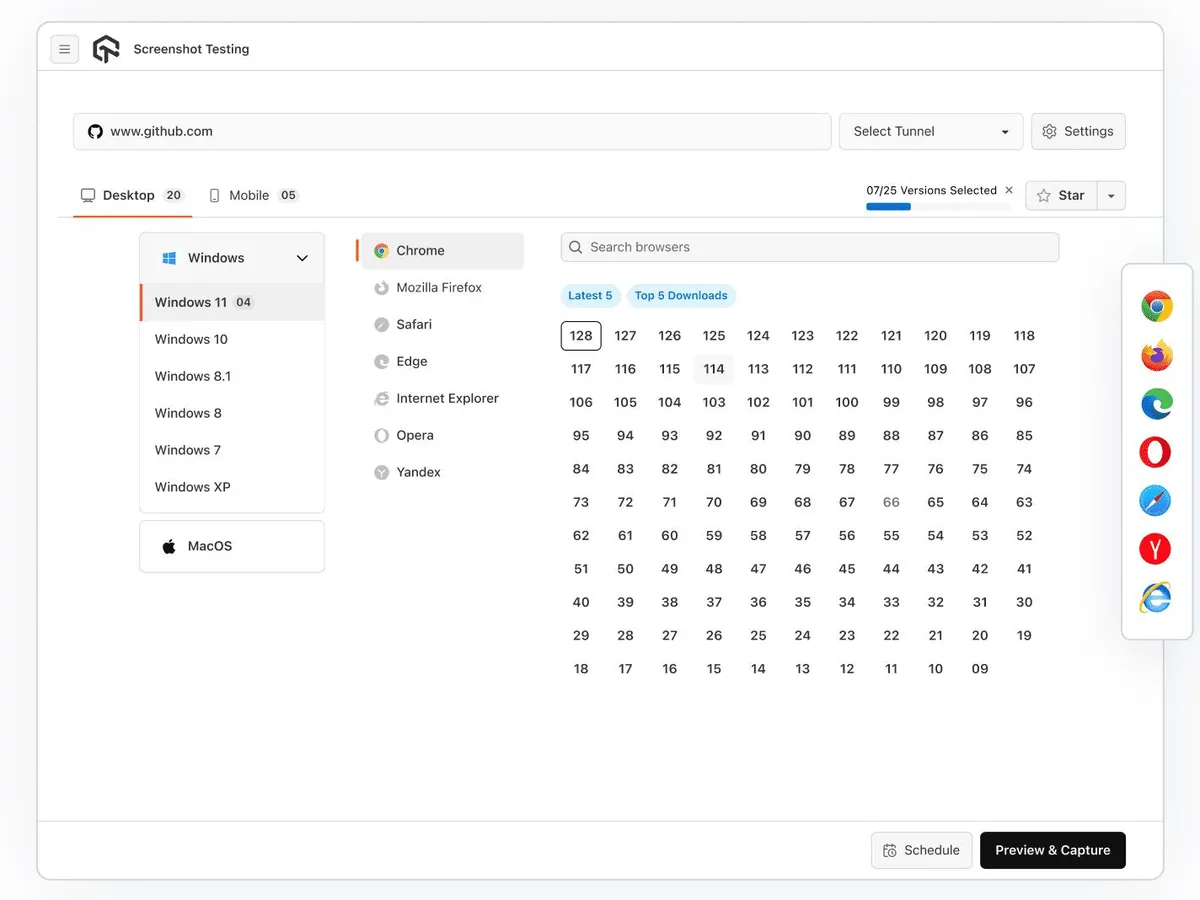Click the Preview & Capture button
Screen dimensions: 1200x900
point(1053,850)
